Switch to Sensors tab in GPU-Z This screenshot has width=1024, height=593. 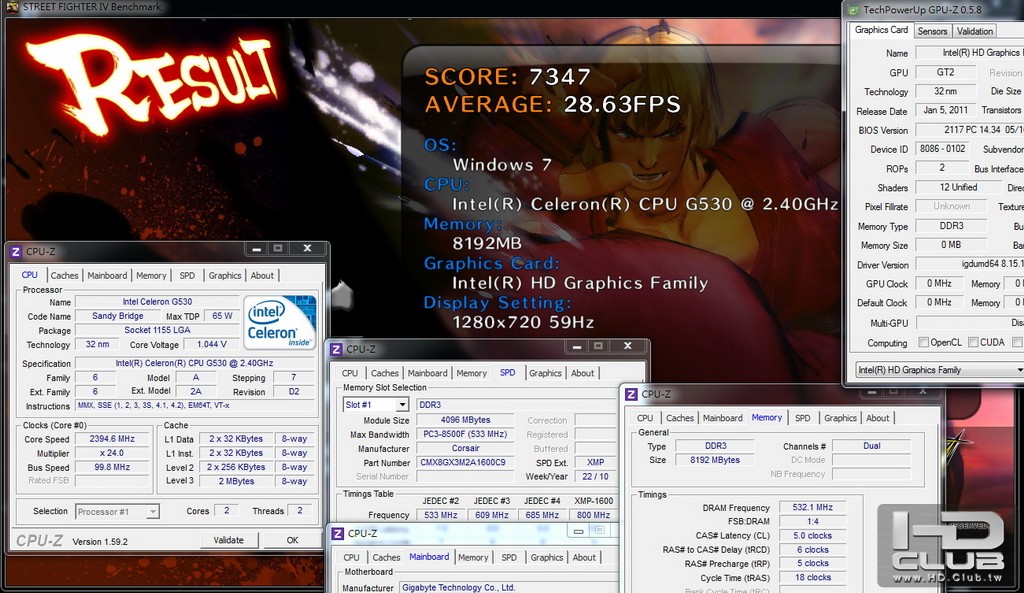click(x=932, y=31)
